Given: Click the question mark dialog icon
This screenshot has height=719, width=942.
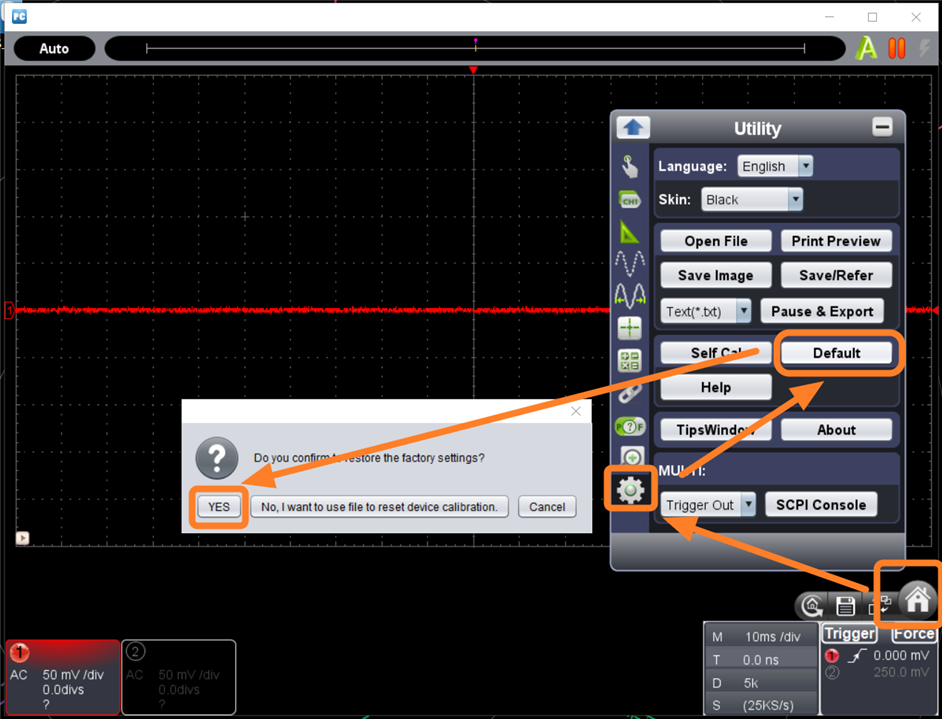Looking at the screenshot, I should (x=217, y=458).
